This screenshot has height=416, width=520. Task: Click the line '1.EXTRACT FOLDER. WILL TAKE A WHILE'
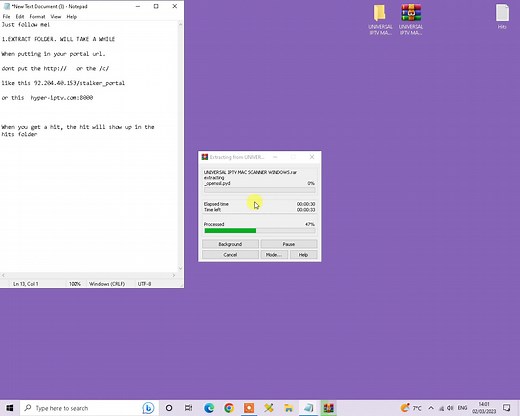58,39
